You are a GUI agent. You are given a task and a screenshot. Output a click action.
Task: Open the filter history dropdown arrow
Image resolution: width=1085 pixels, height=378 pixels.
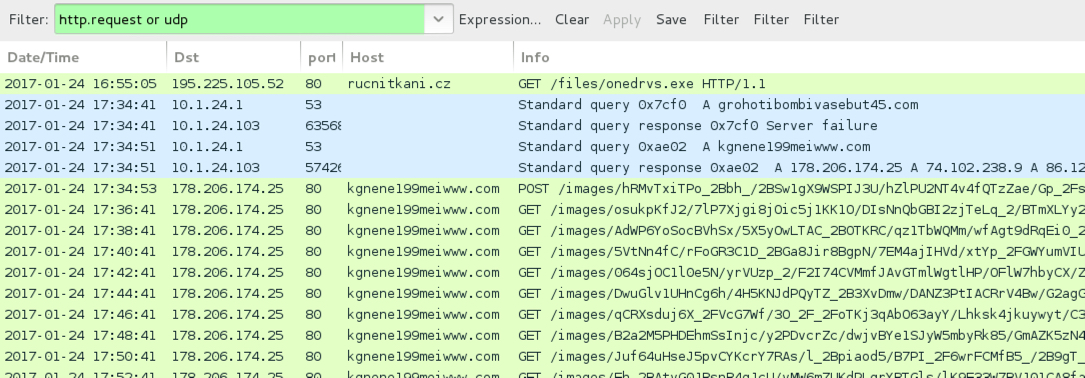(439, 19)
